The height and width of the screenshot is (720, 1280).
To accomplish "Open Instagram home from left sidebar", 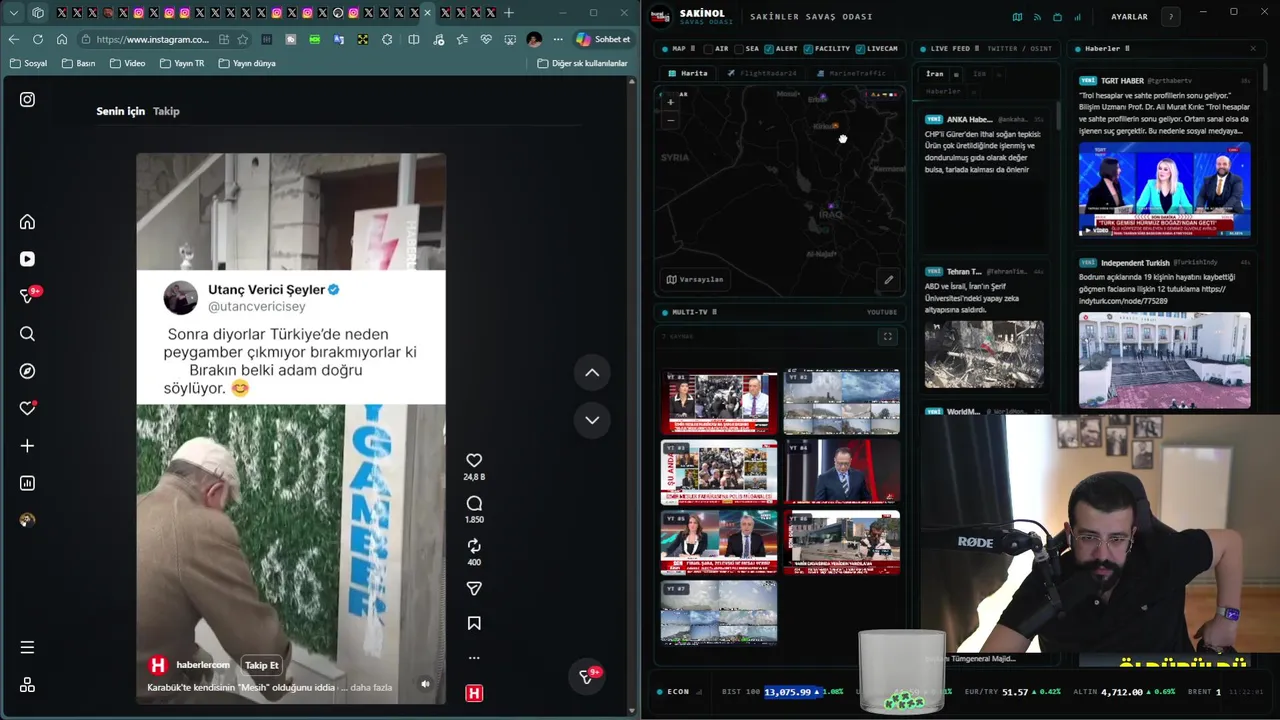I will [27, 222].
